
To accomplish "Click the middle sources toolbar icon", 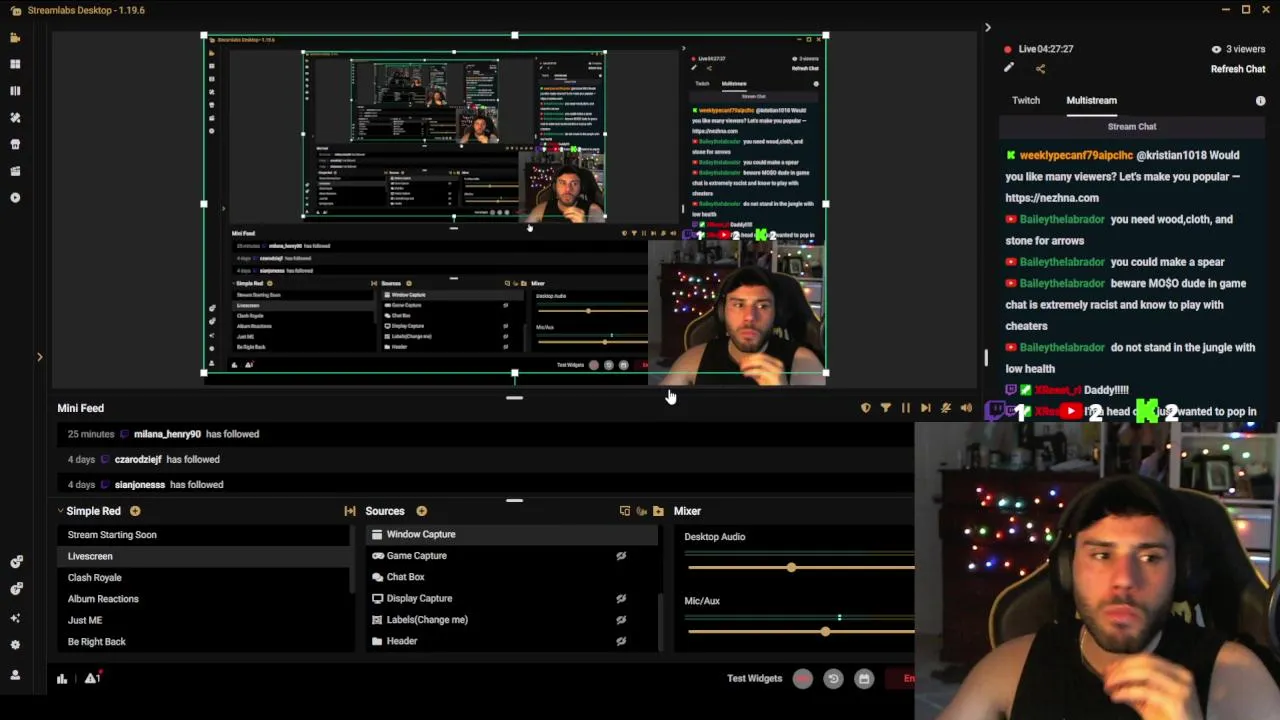I will (642, 511).
